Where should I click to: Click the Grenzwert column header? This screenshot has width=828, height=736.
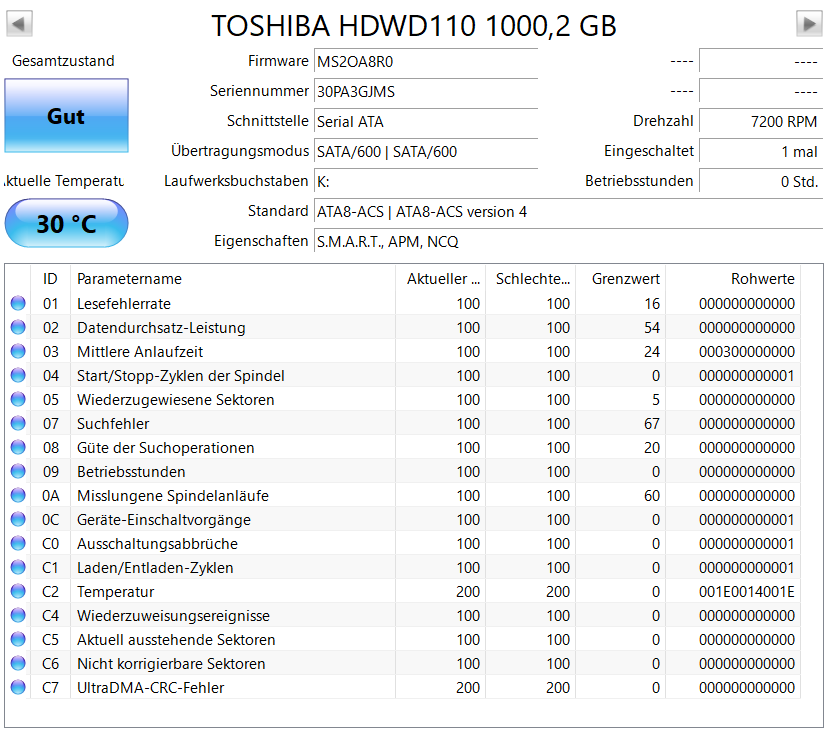click(x=620, y=278)
